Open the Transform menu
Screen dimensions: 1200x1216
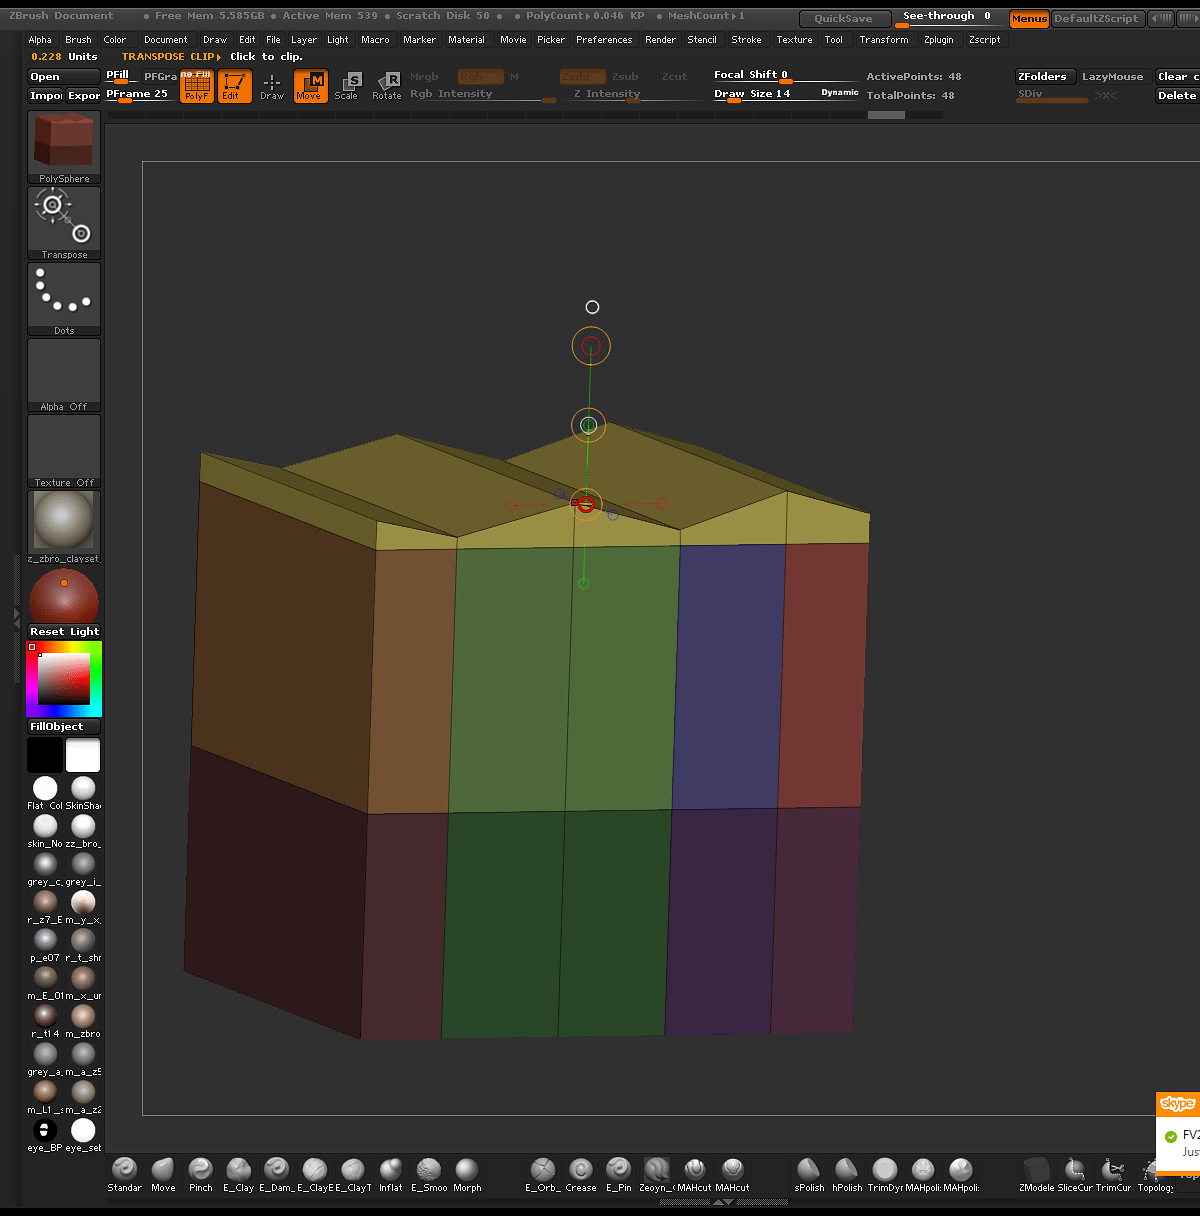point(884,40)
